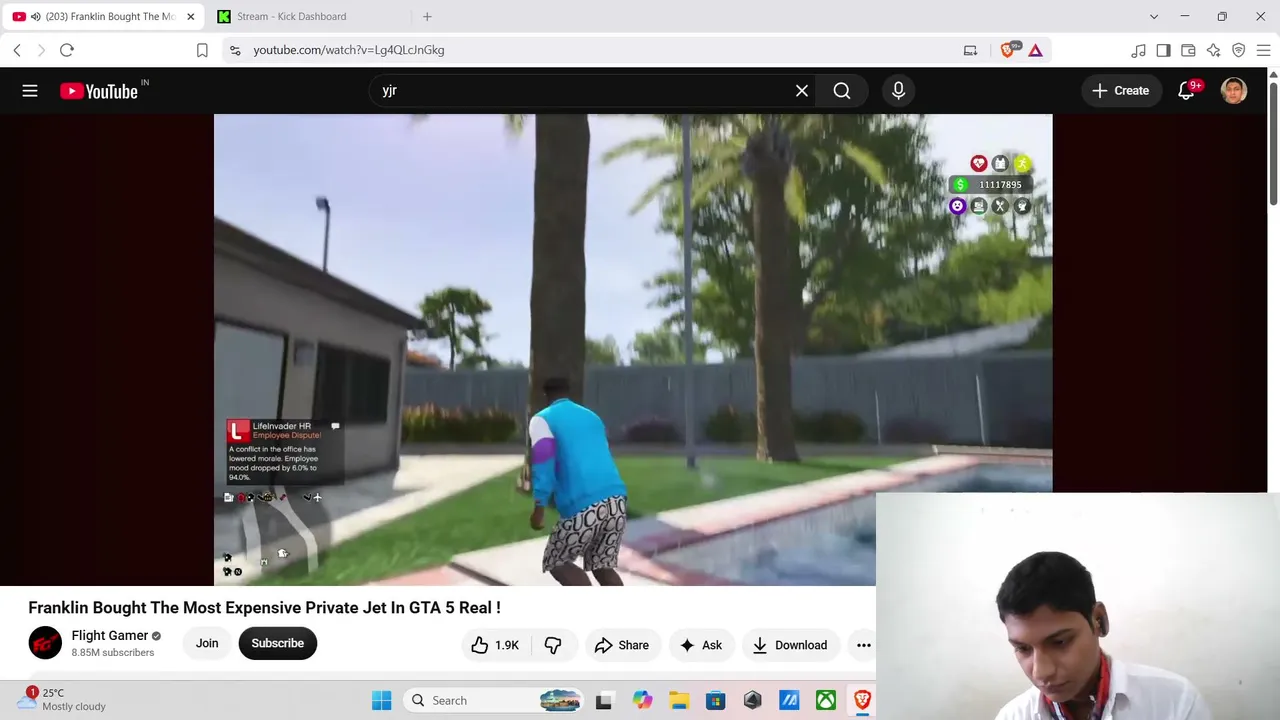Image resolution: width=1280 pixels, height=720 pixels.
Task: Switch to the Franklin Bought The Most tab
Action: point(104,16)
